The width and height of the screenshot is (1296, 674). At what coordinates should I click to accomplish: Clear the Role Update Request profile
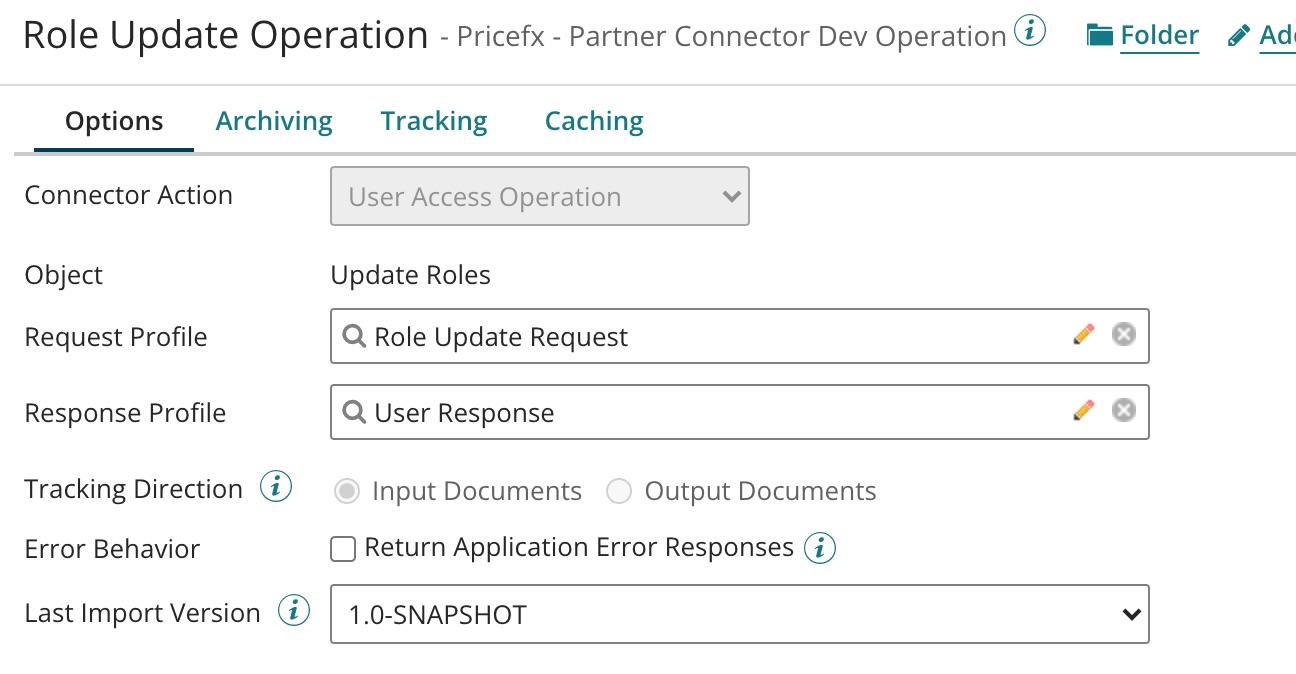coord(1124,334)
